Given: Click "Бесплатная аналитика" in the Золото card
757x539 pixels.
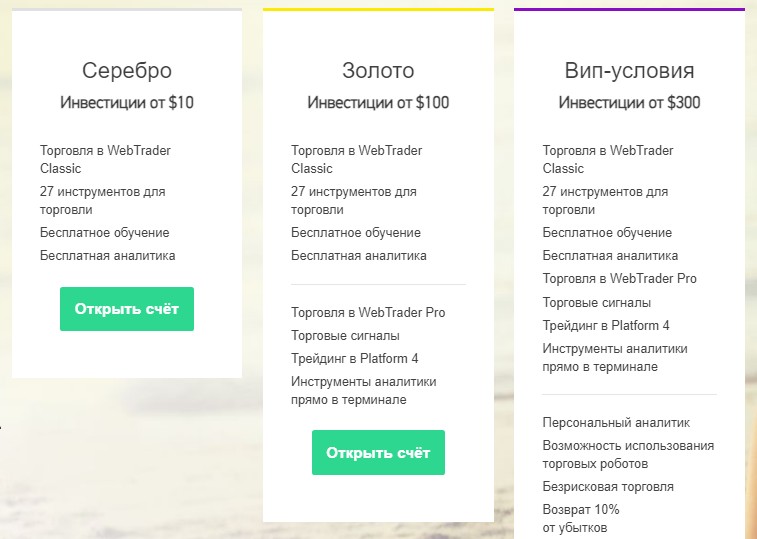Looking at the screenshot, I should pos(359,255).
